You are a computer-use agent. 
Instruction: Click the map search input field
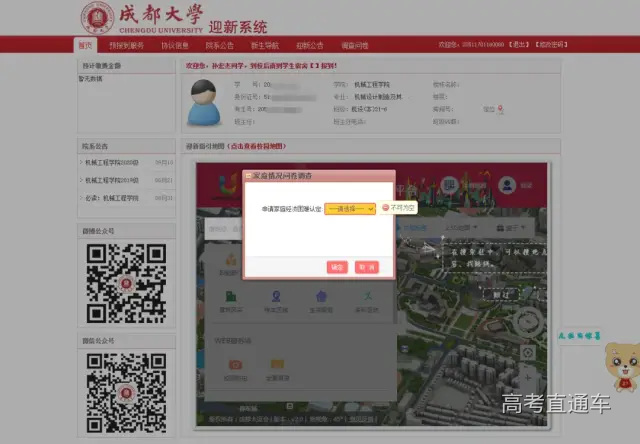click(x=224, y=229)
